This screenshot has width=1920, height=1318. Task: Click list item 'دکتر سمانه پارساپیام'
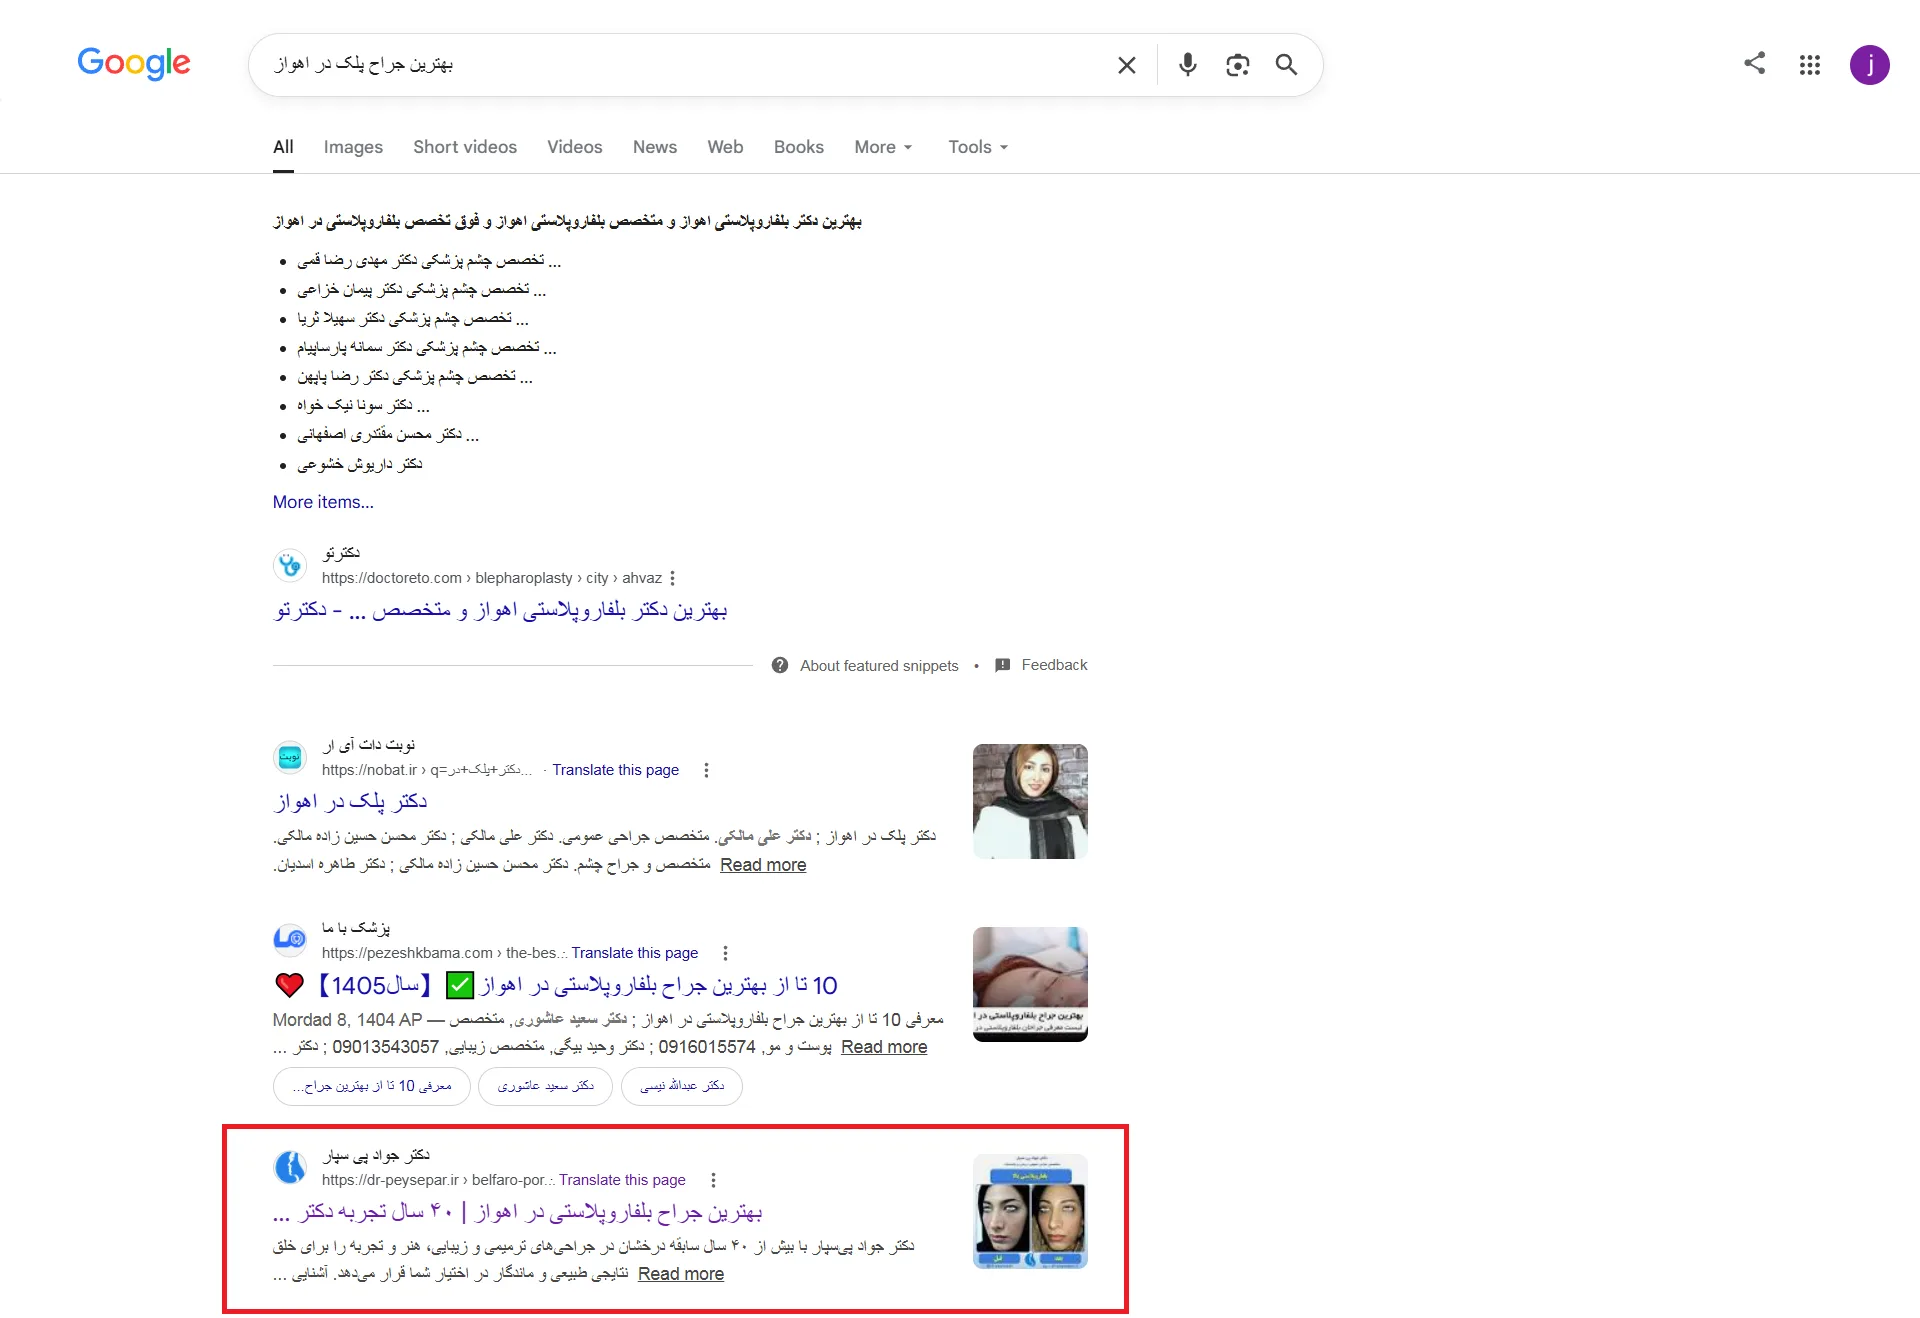427,347
